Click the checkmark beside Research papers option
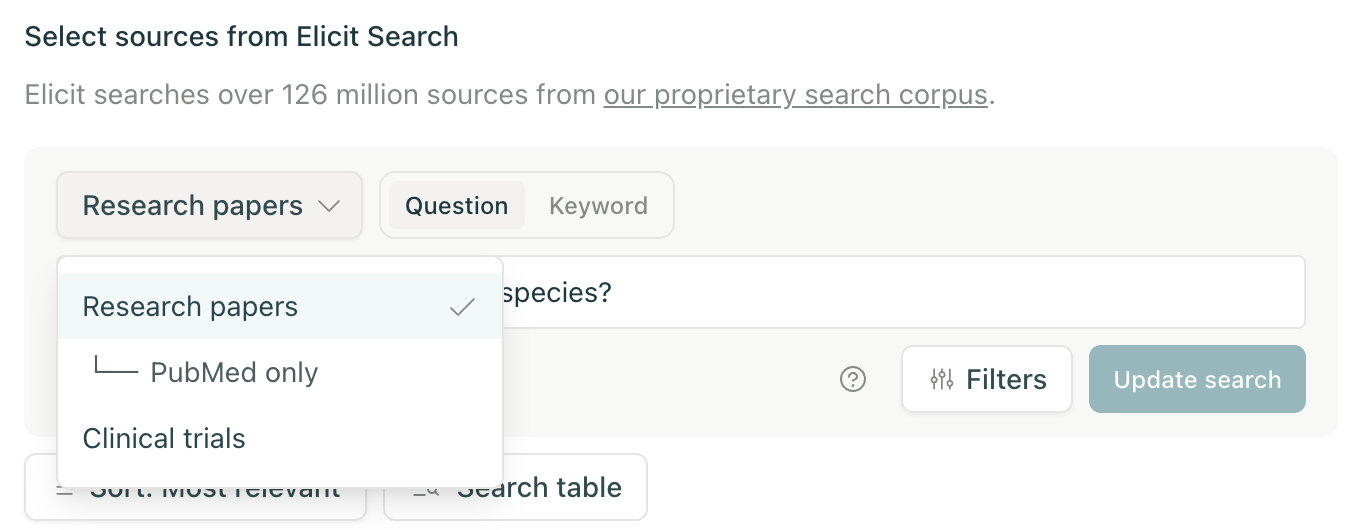This screenshot has width=1352, height=530. pos(462,307)
